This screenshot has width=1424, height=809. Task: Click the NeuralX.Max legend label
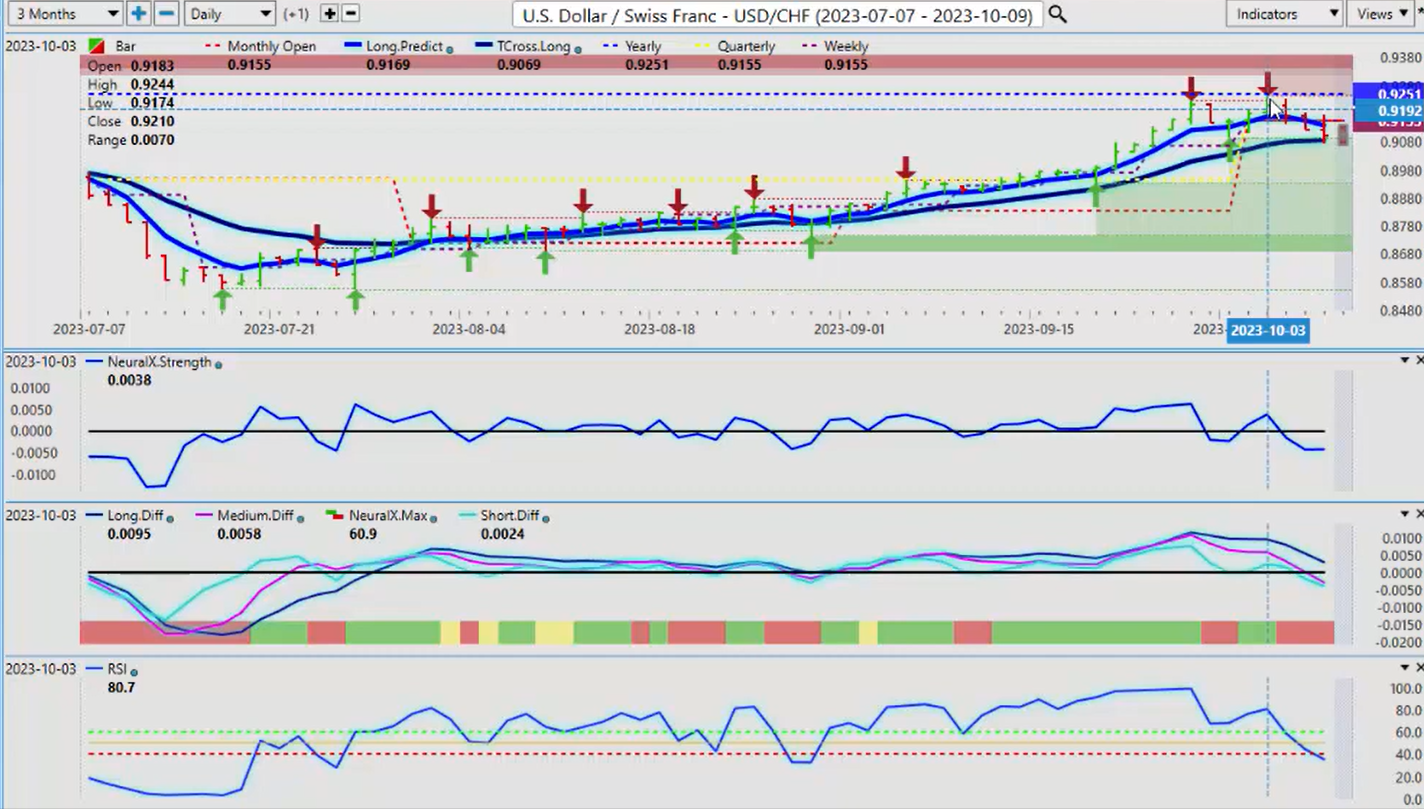tap(388, 516)
